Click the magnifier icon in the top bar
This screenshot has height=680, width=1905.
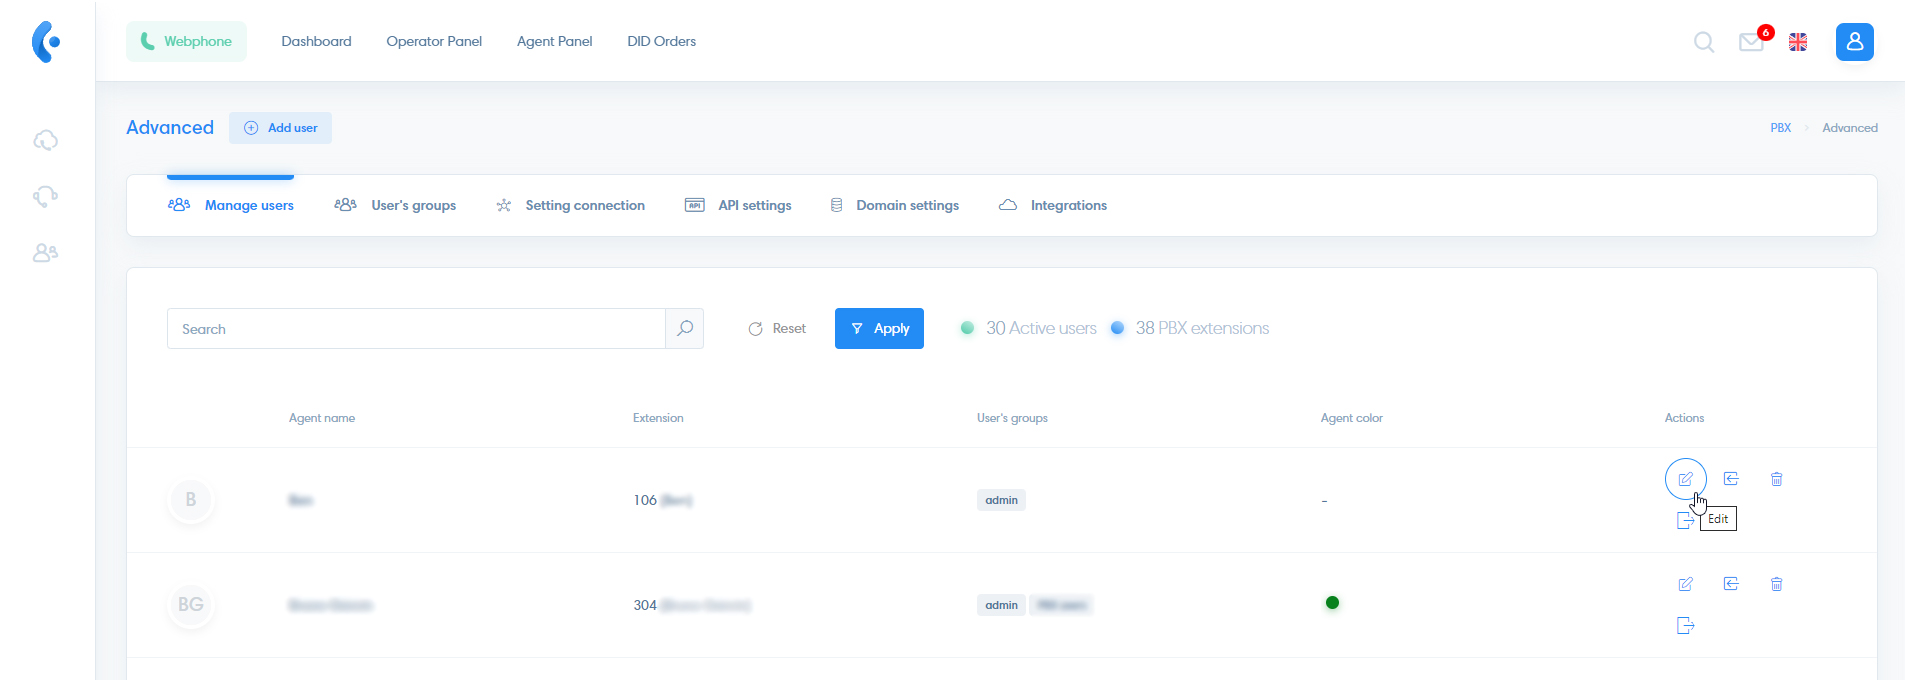pyautogui.click(x=1703, y=42)
